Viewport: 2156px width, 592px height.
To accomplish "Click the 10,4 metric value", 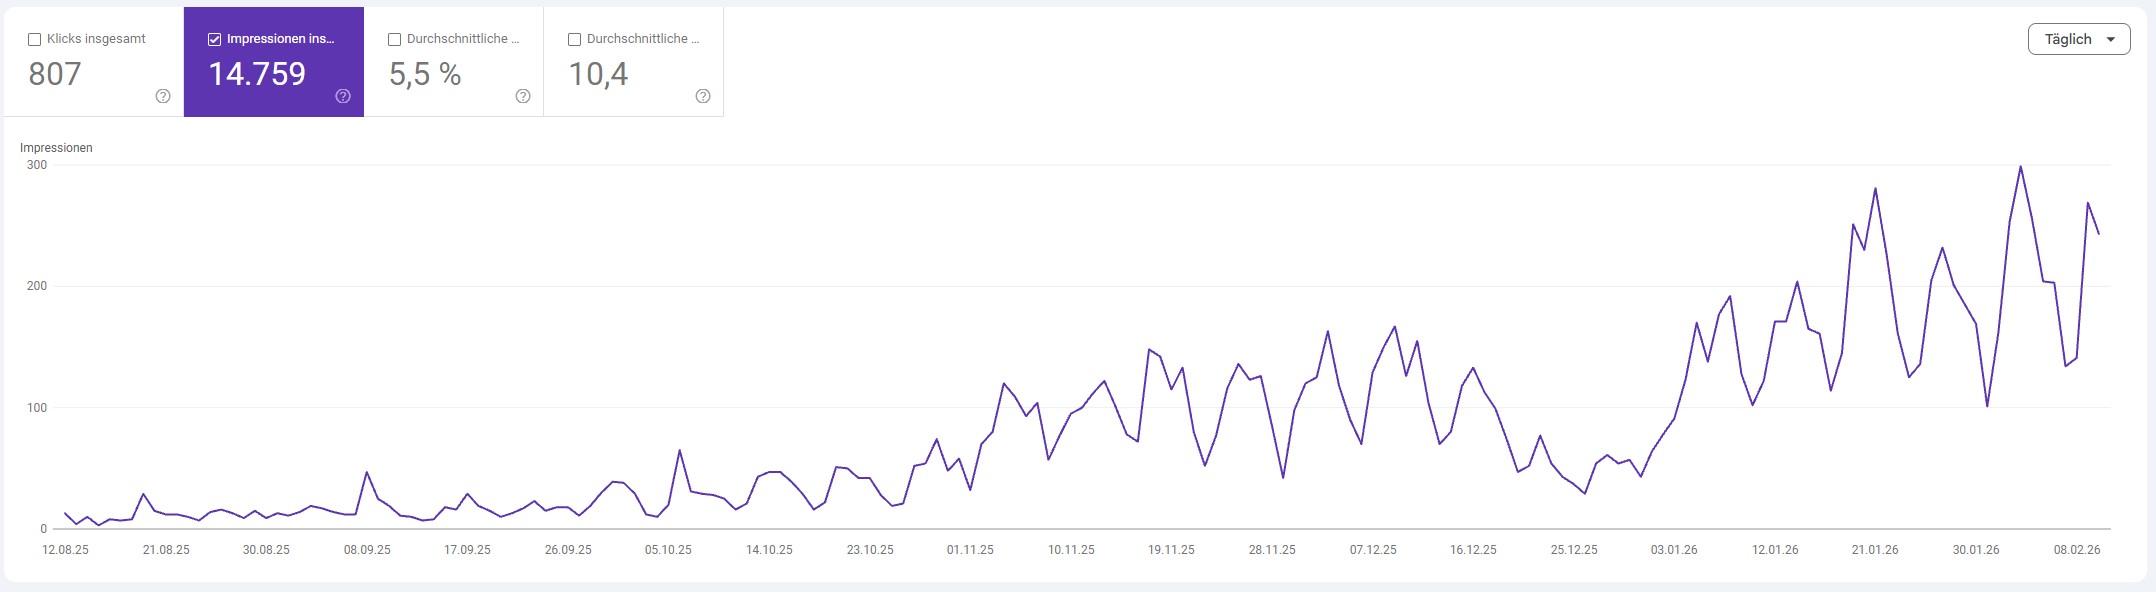I will [x=598, y=74].
